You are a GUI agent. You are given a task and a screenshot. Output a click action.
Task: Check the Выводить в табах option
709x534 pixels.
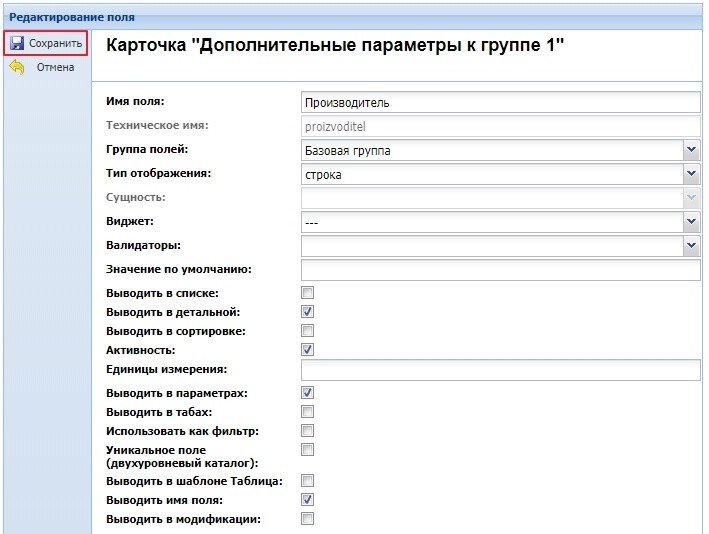pos(308,412)
